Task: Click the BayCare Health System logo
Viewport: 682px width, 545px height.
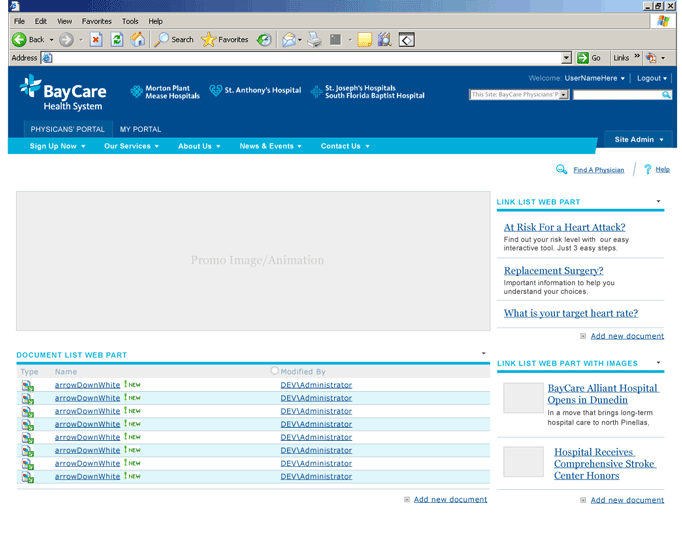Action: coord(64,93)
